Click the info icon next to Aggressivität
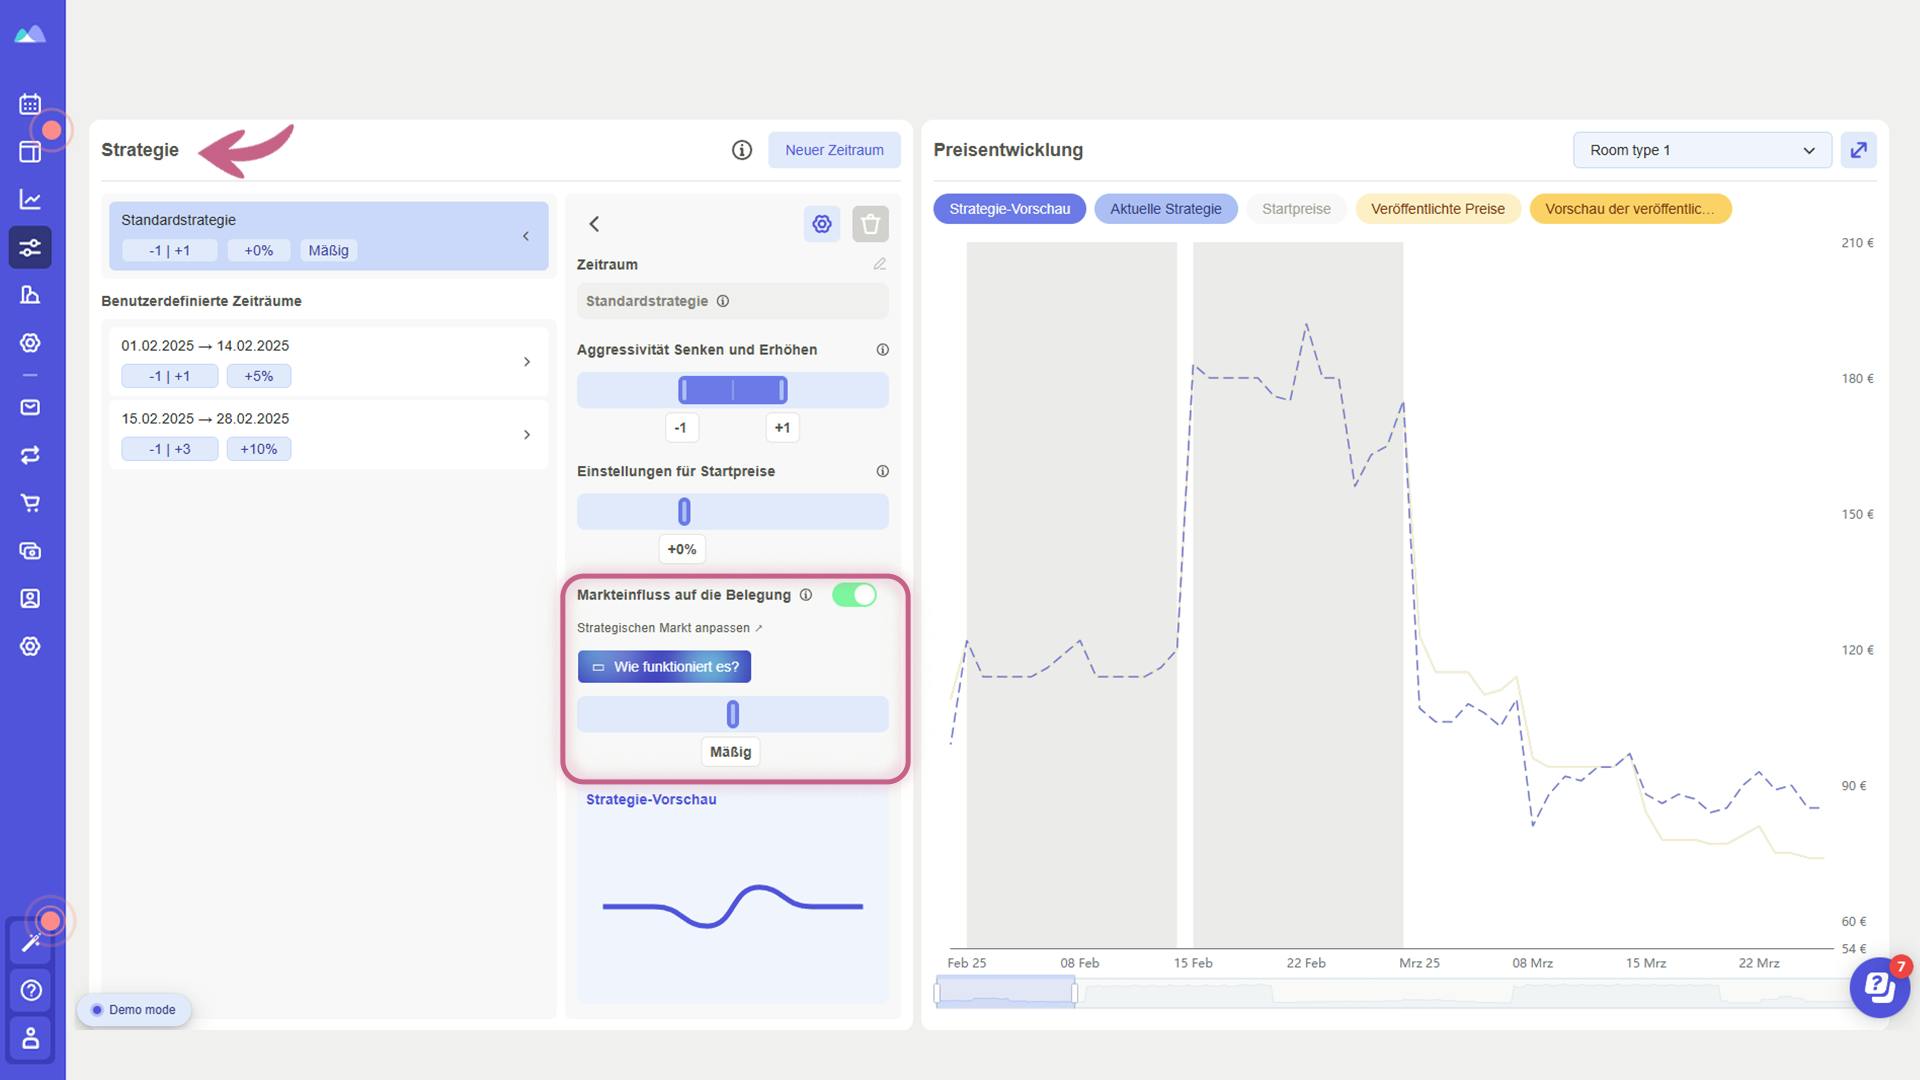 881,348
